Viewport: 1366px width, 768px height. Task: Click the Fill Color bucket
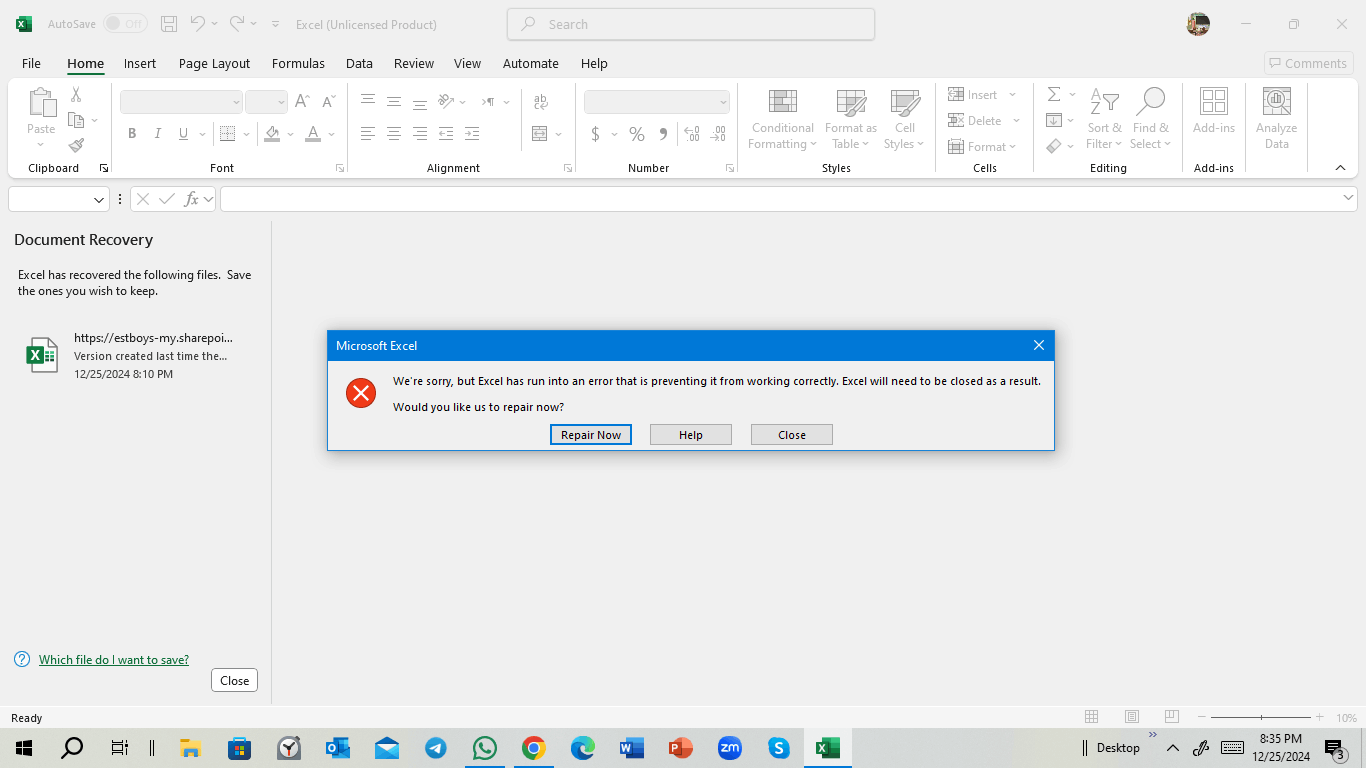point(273,134)
